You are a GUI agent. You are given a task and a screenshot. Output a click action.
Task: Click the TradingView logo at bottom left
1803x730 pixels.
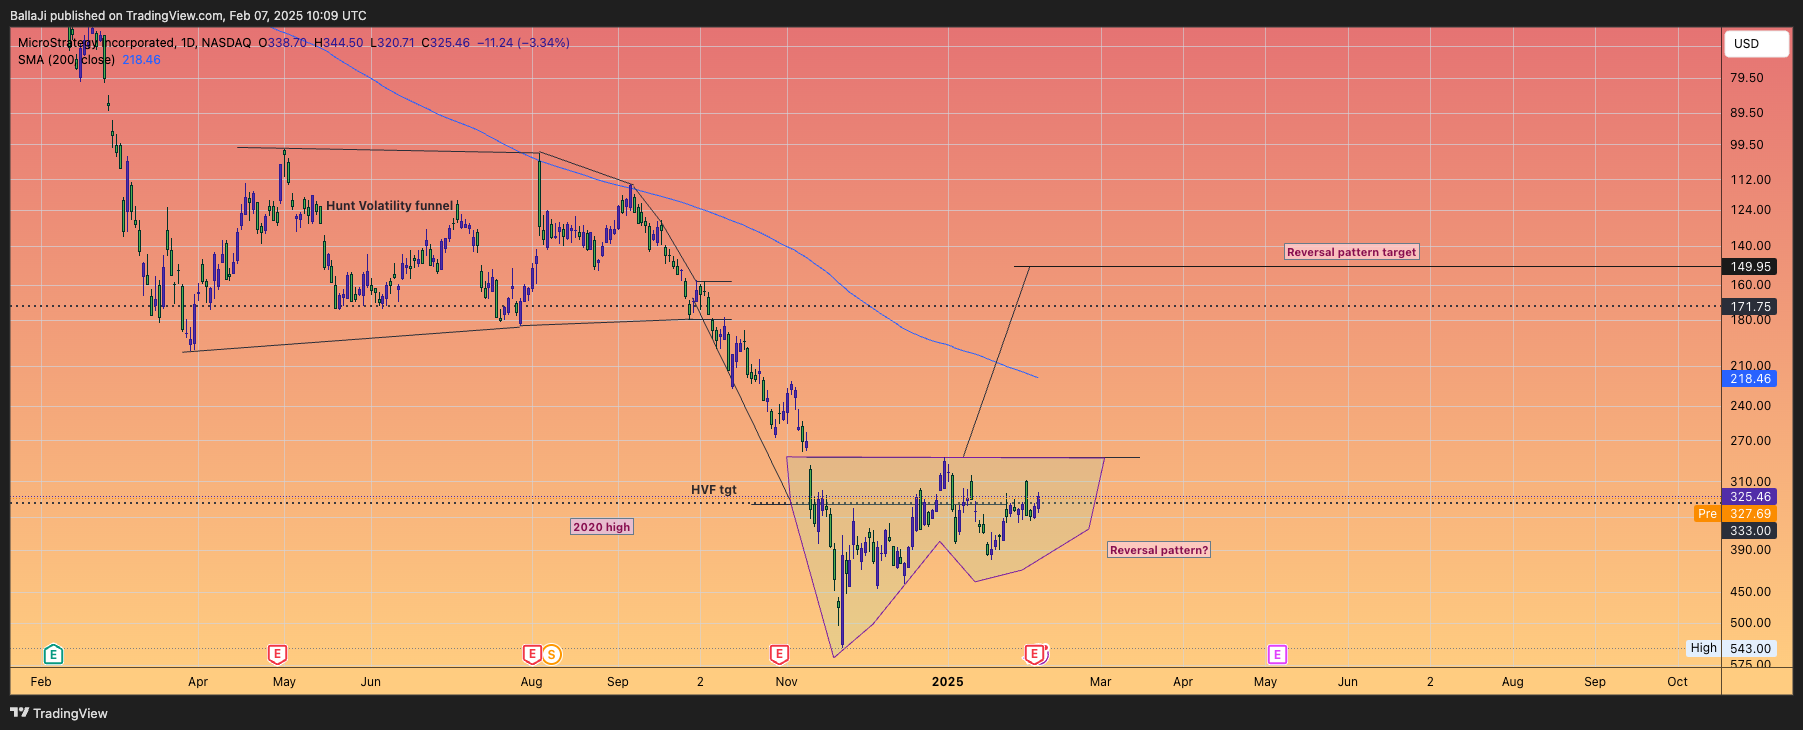click(x=59, y=713)
